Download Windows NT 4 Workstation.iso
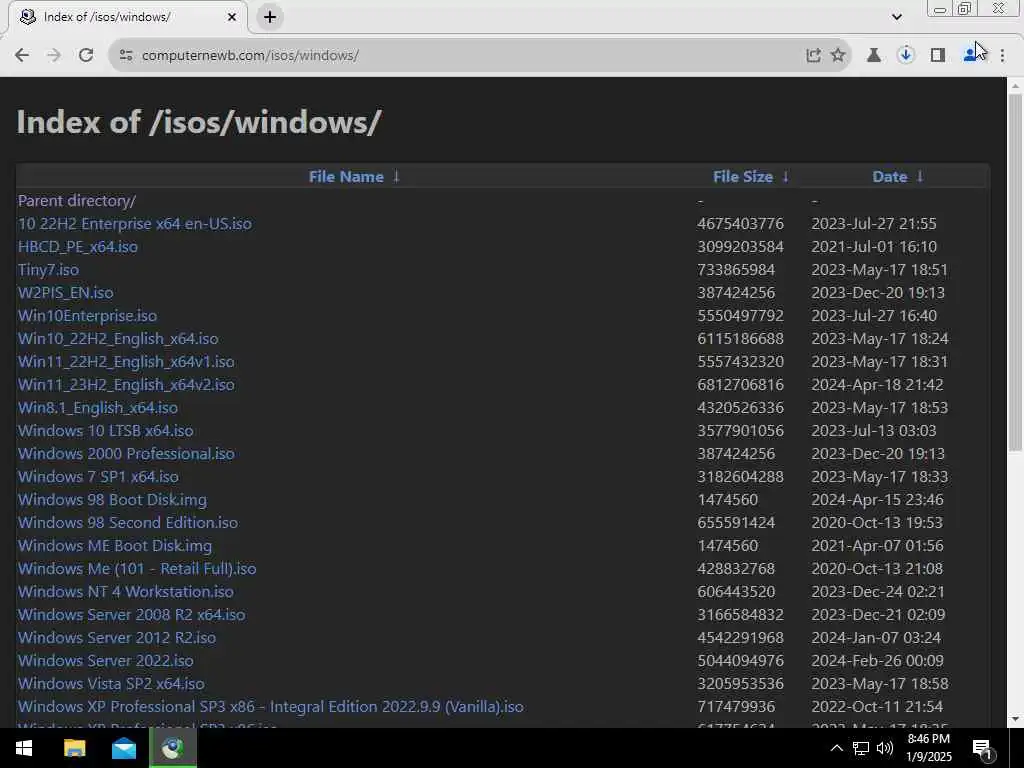1024x768 pixels. (x=125, y=592)
